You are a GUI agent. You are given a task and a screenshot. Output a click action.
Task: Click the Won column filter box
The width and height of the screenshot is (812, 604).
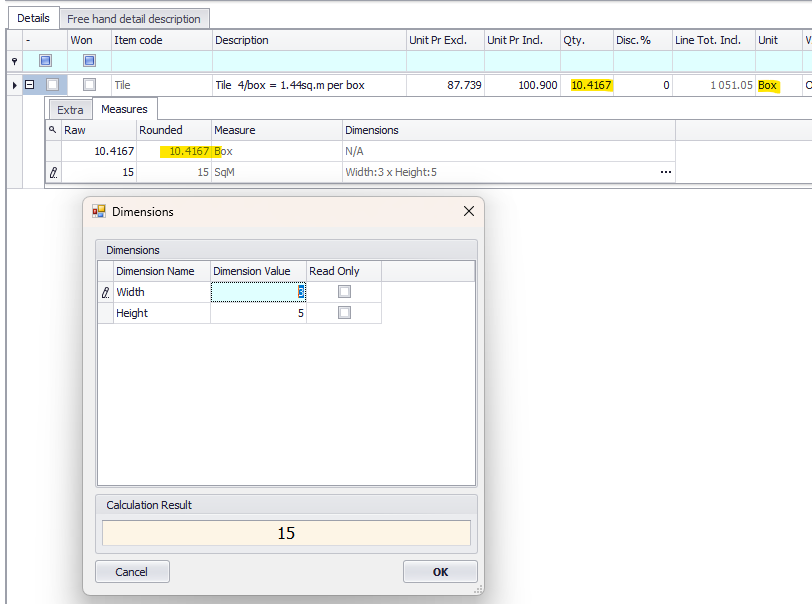[x=89, y=62]
